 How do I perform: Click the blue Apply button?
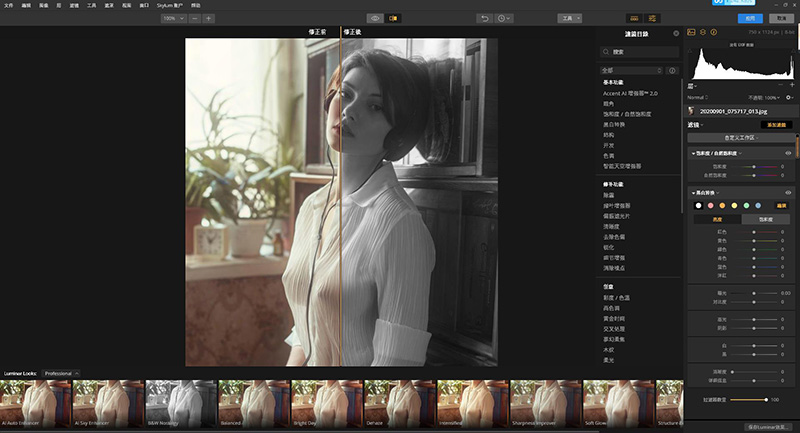click(x=750, y=18)
